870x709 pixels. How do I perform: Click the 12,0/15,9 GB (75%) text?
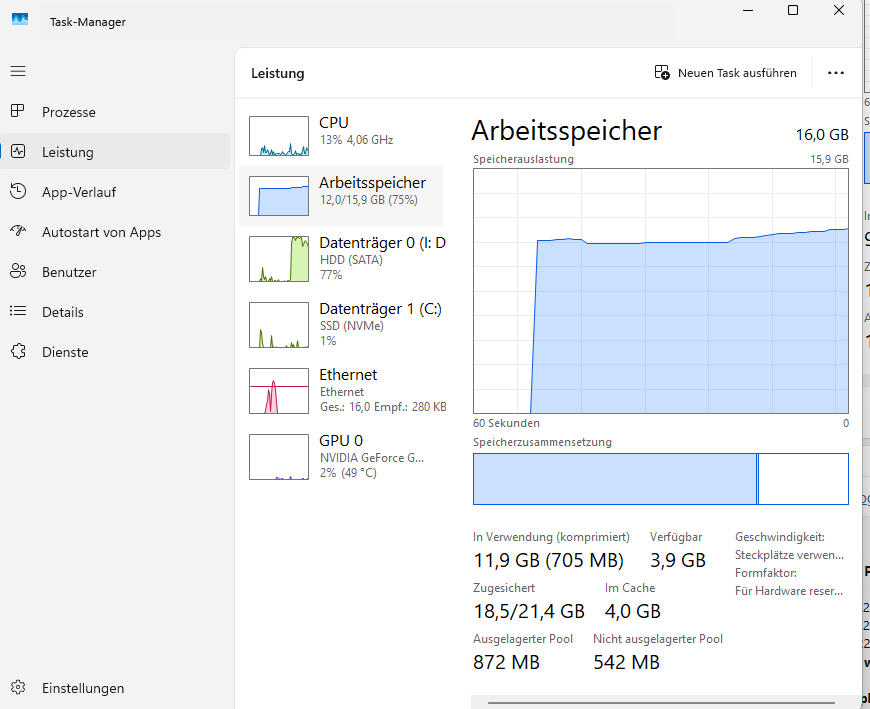click(368, 200)
